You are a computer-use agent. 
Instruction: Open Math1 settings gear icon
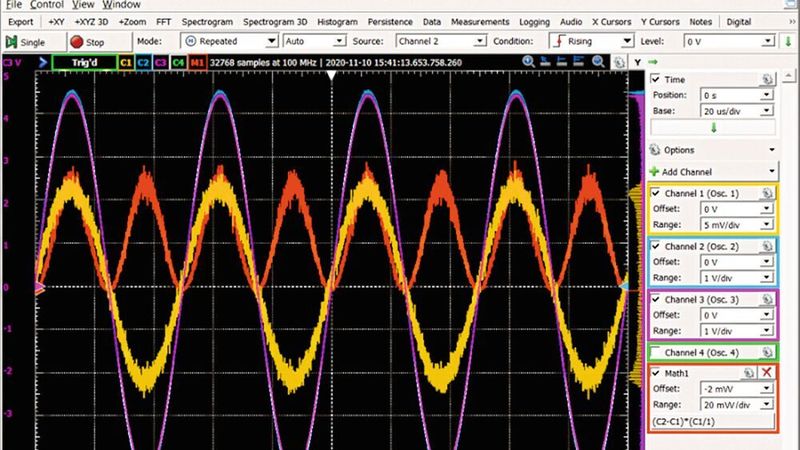[748, 373]
